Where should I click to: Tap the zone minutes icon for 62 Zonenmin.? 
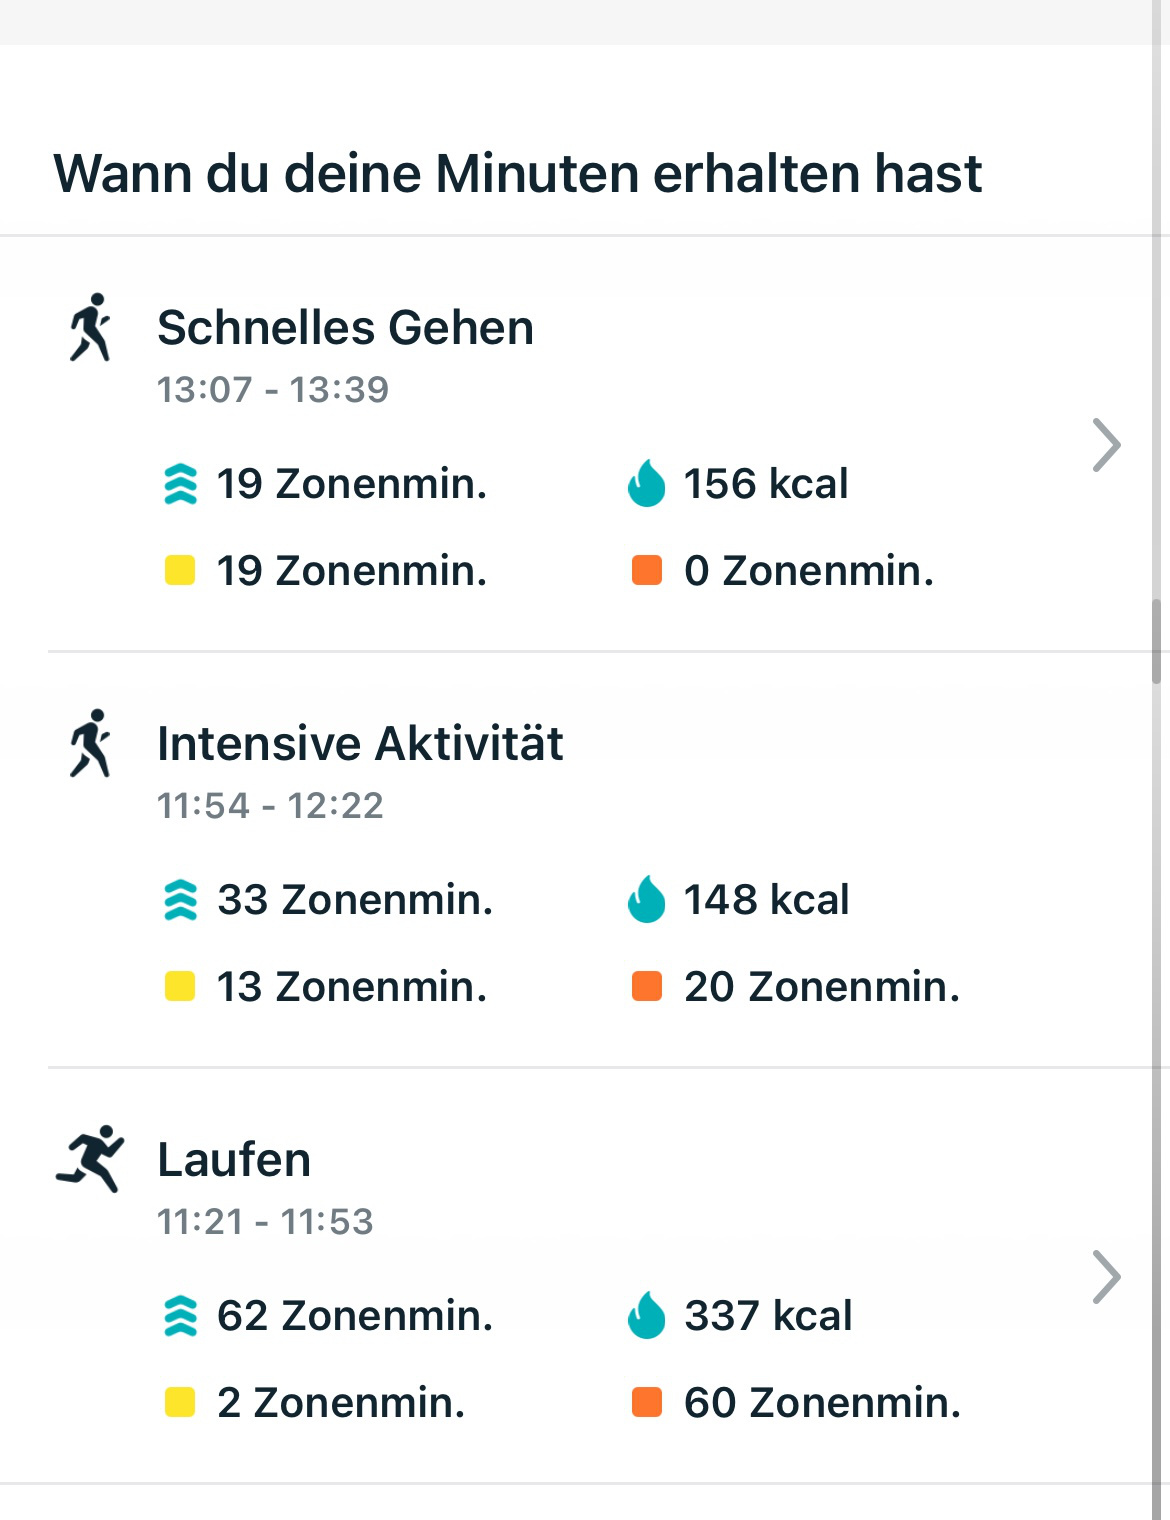(180, 1316)
